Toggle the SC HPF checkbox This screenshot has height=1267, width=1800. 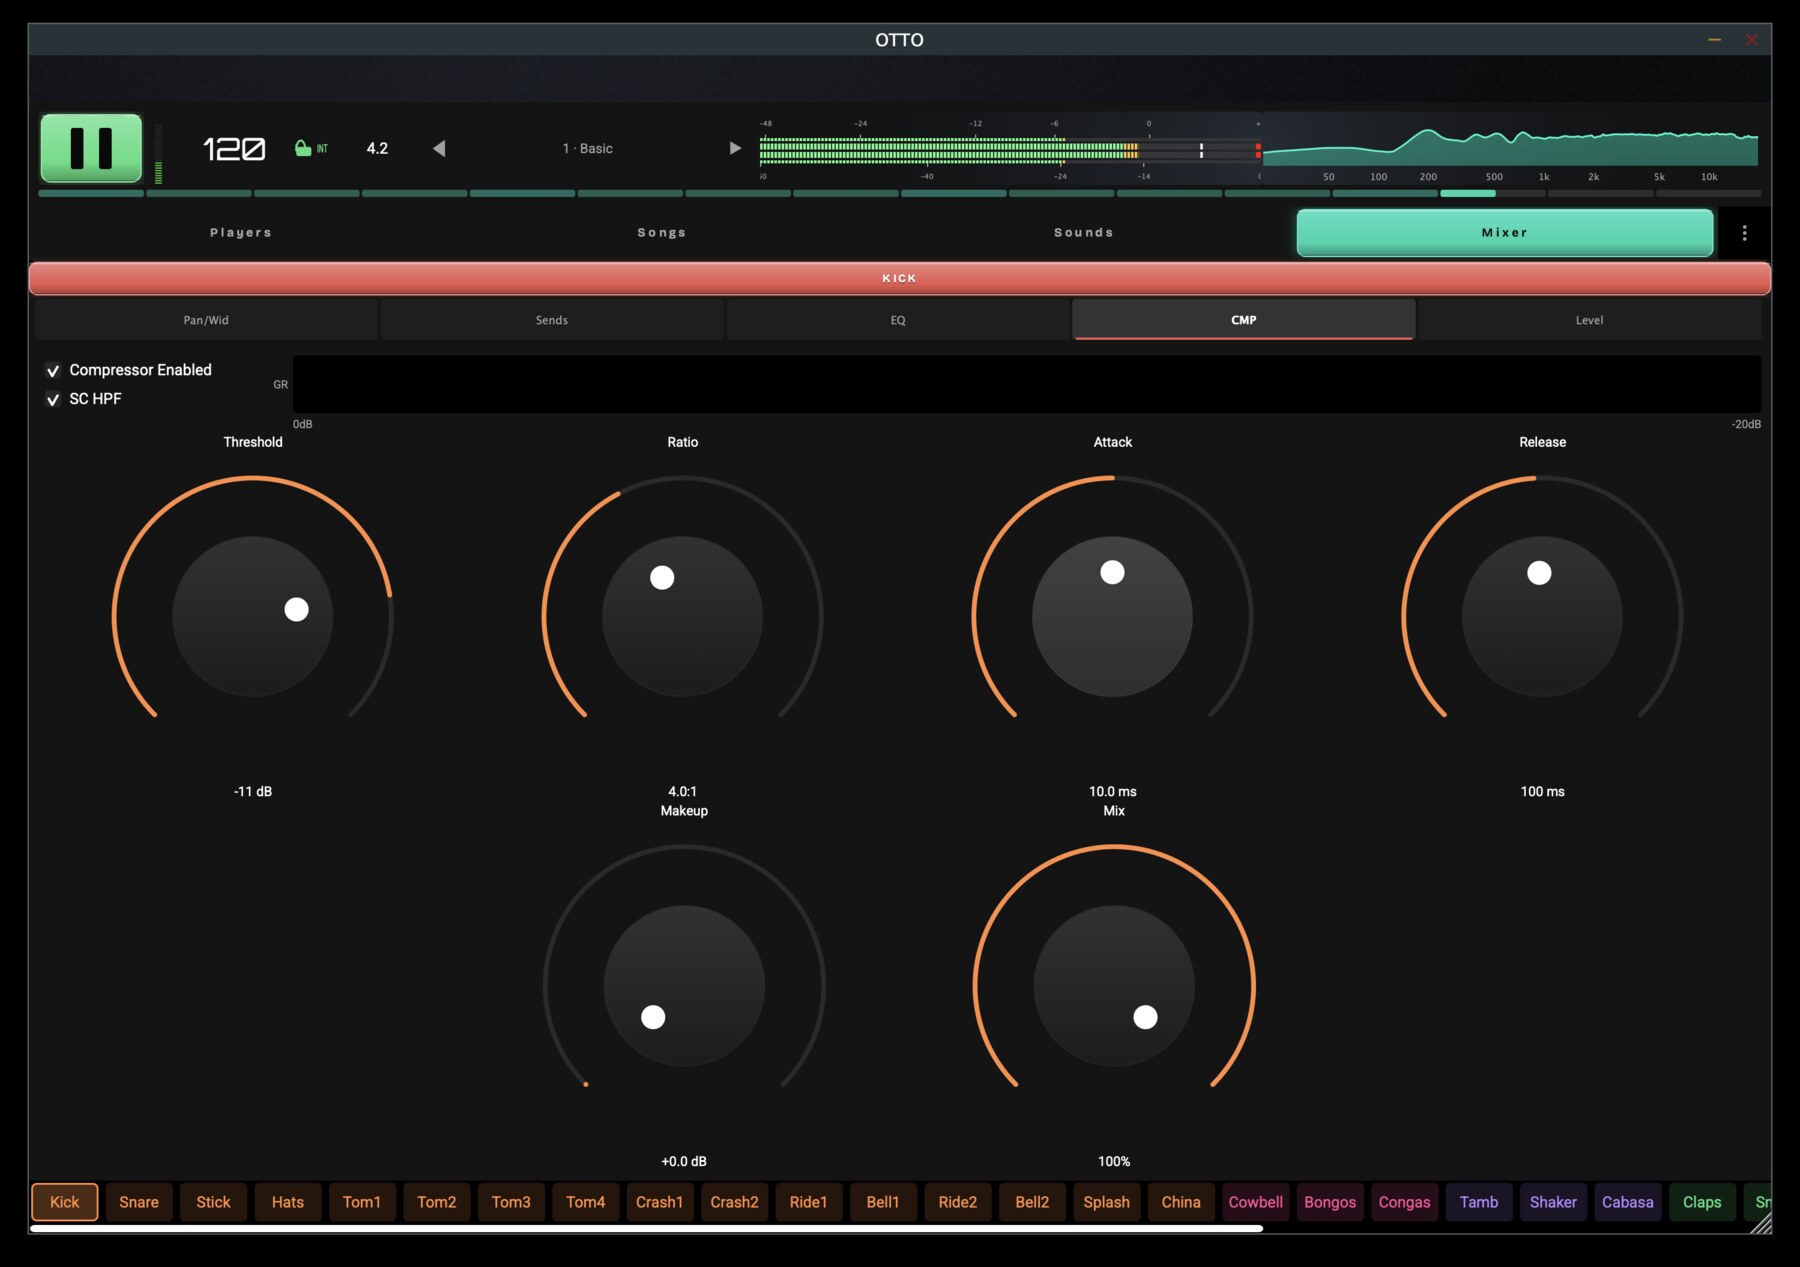click(x=53, y=399)
